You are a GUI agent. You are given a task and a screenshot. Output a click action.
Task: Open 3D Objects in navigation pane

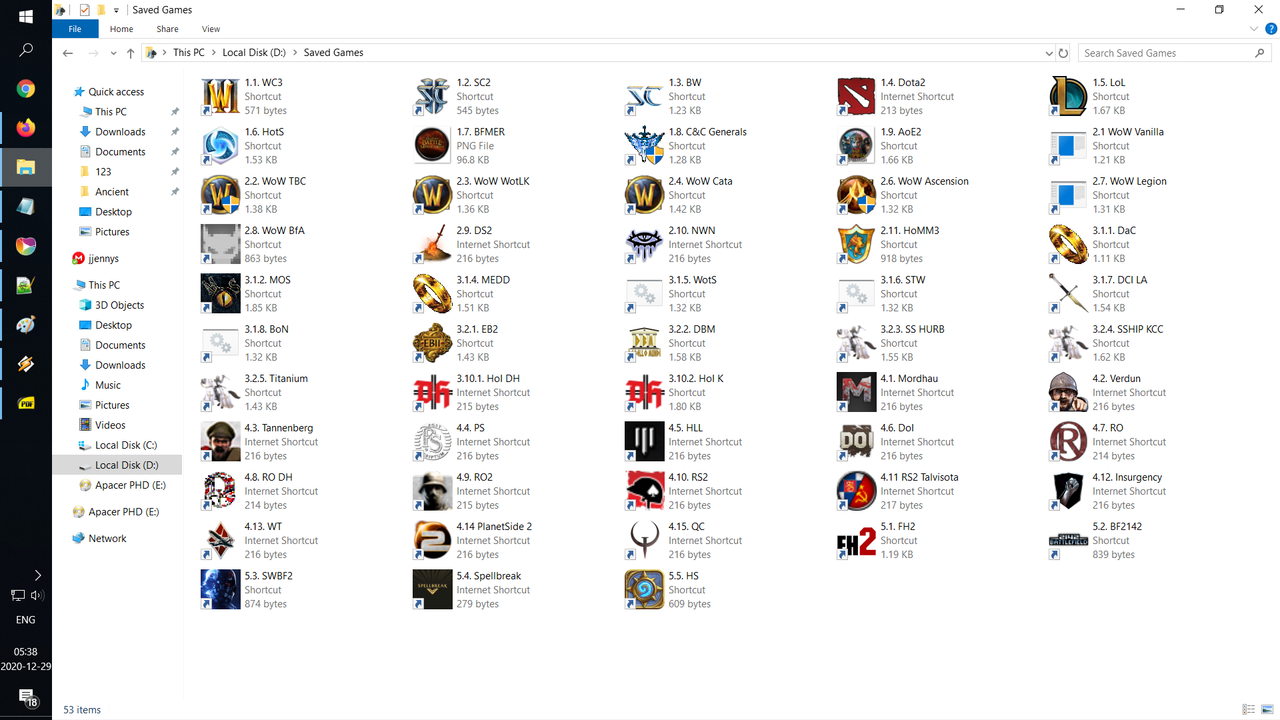point(120,305)
